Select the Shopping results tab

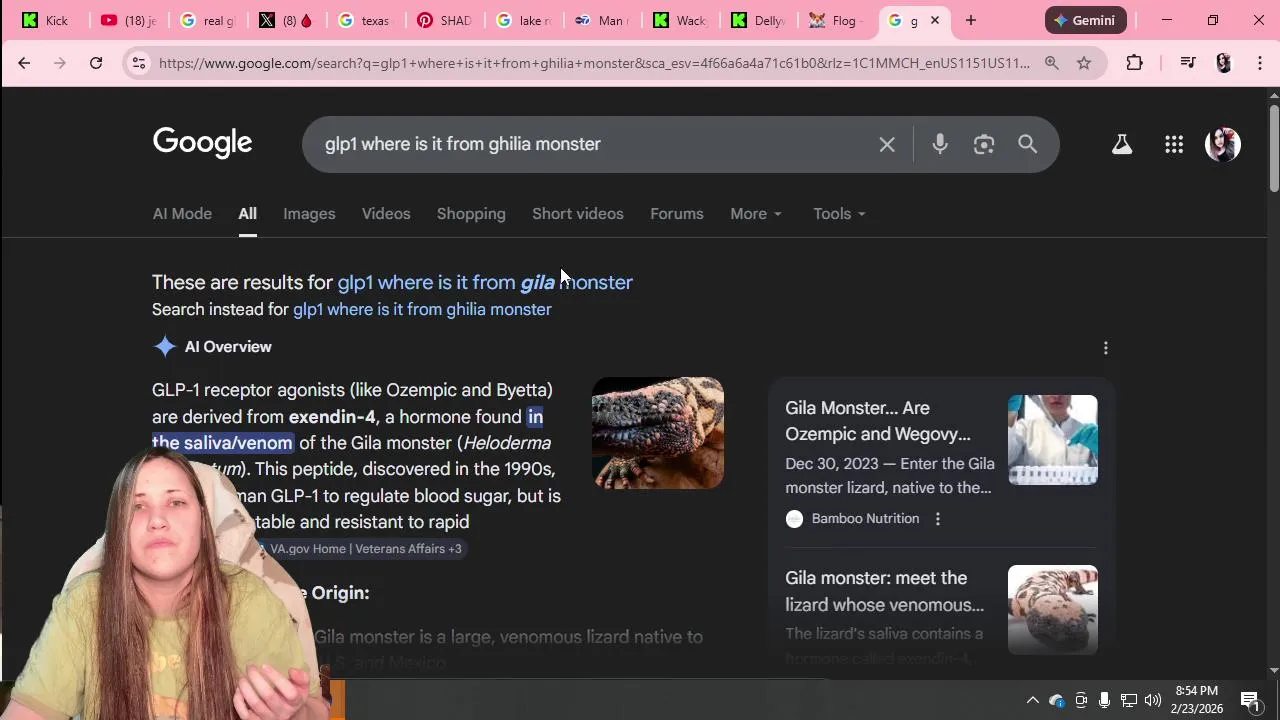tap(471, 214)
